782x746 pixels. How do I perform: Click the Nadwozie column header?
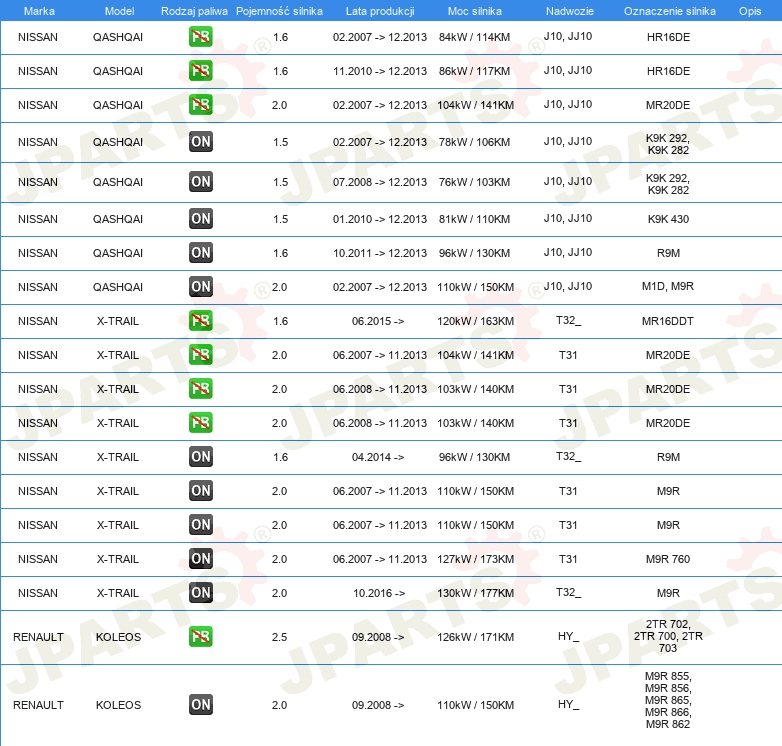coord(570,11)
